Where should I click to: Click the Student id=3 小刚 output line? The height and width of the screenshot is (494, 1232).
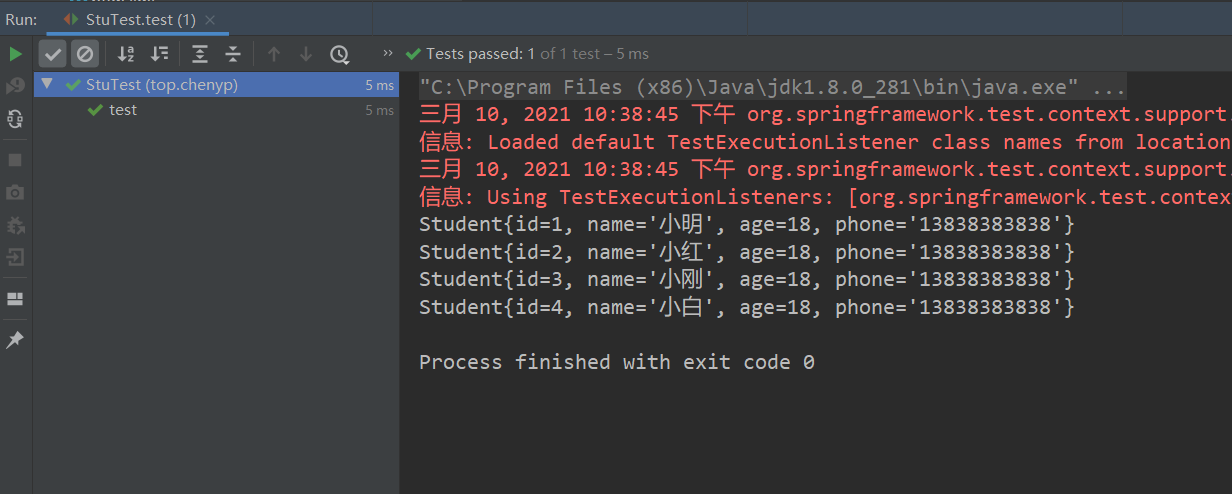coord(747,279)
